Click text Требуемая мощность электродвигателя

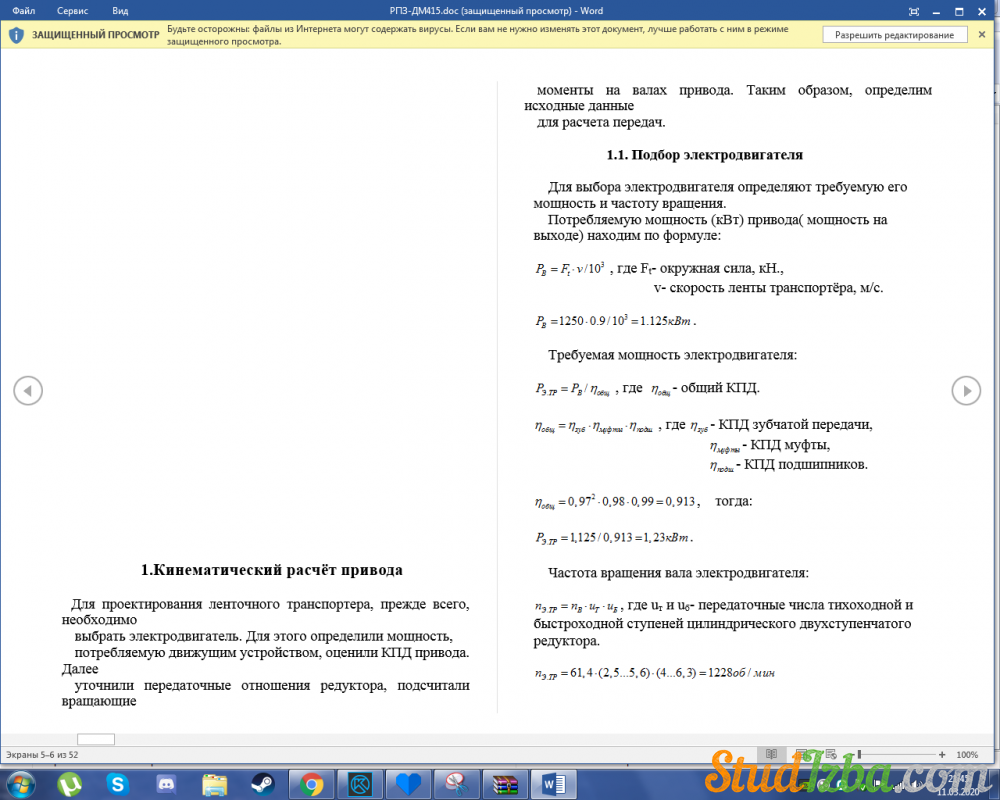(672, 355)
